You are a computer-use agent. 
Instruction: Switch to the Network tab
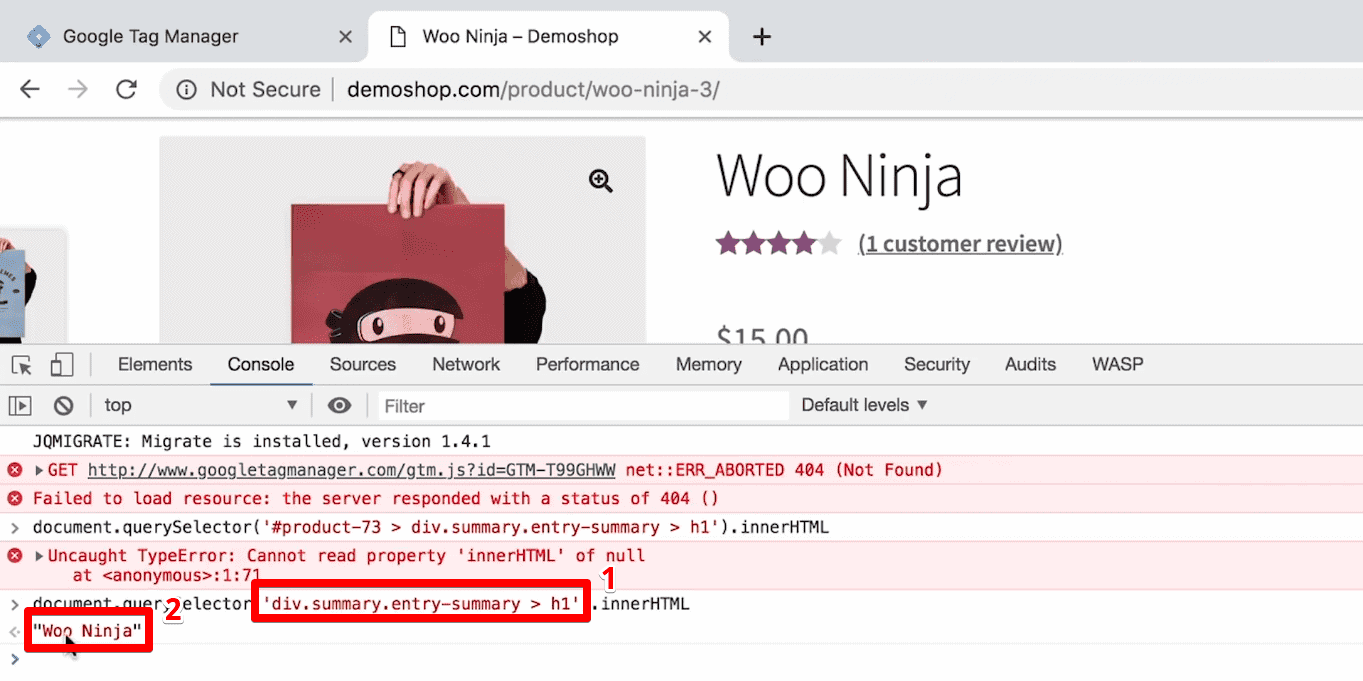click(x=465, y=364)
